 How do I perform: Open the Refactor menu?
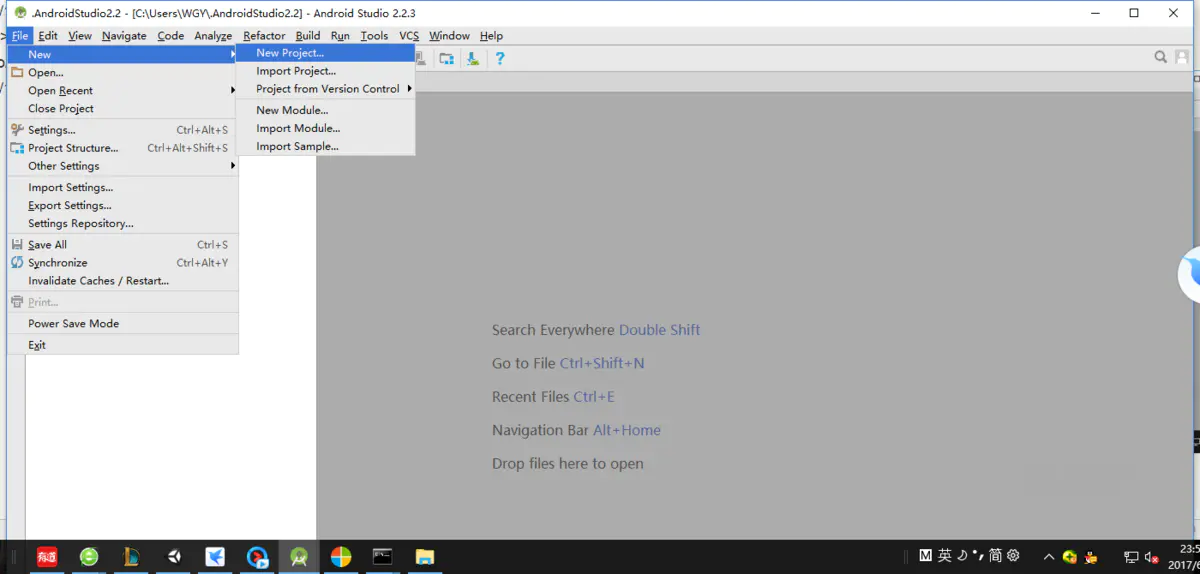(264, 36)
